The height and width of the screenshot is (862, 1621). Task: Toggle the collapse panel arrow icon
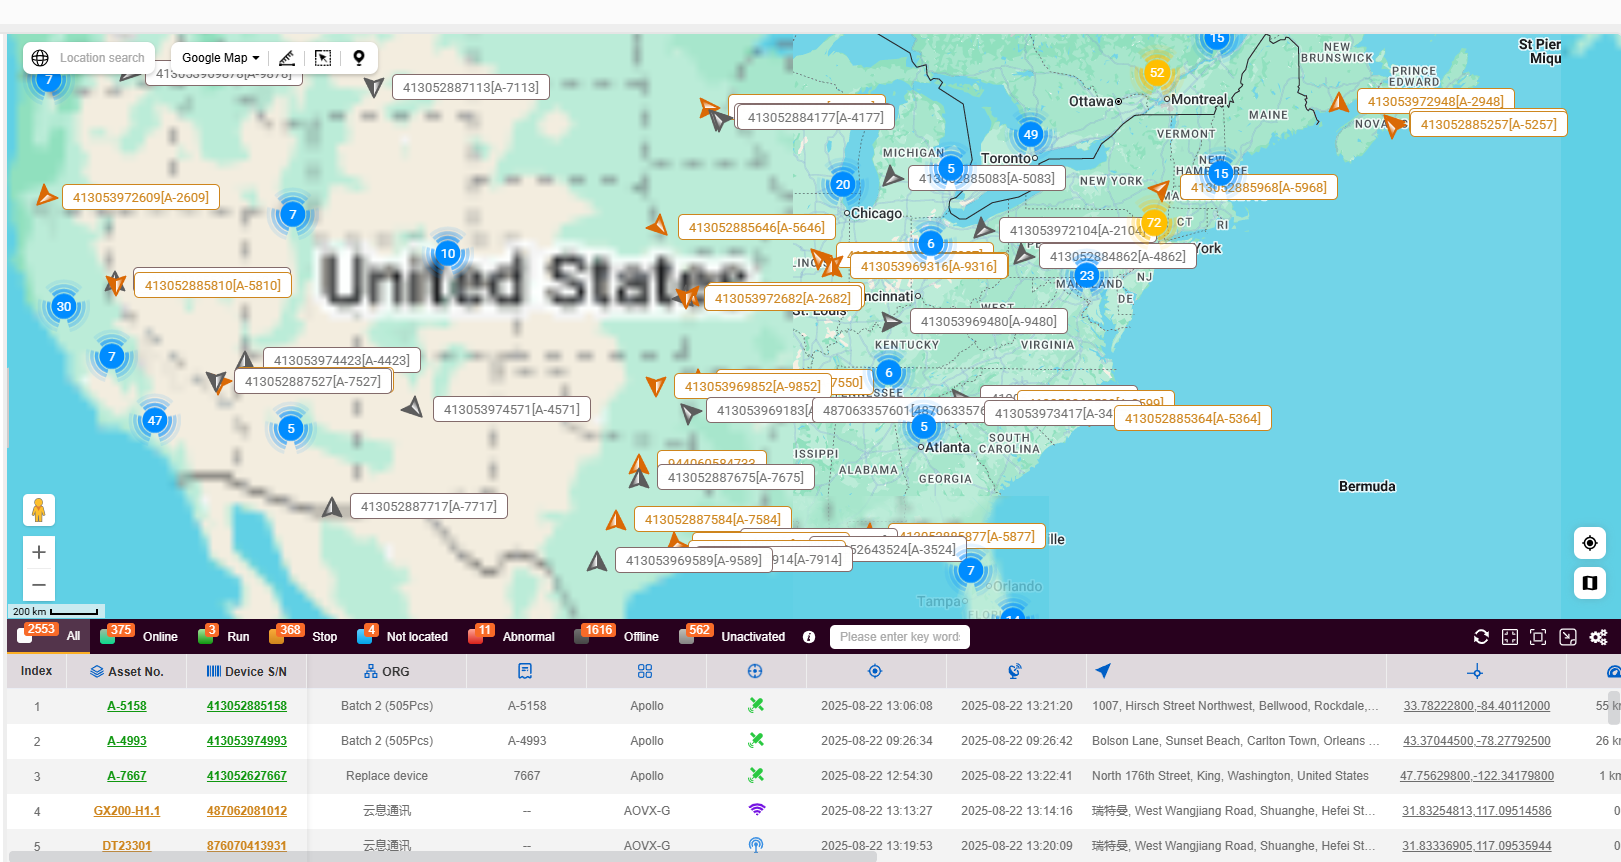1568,637
